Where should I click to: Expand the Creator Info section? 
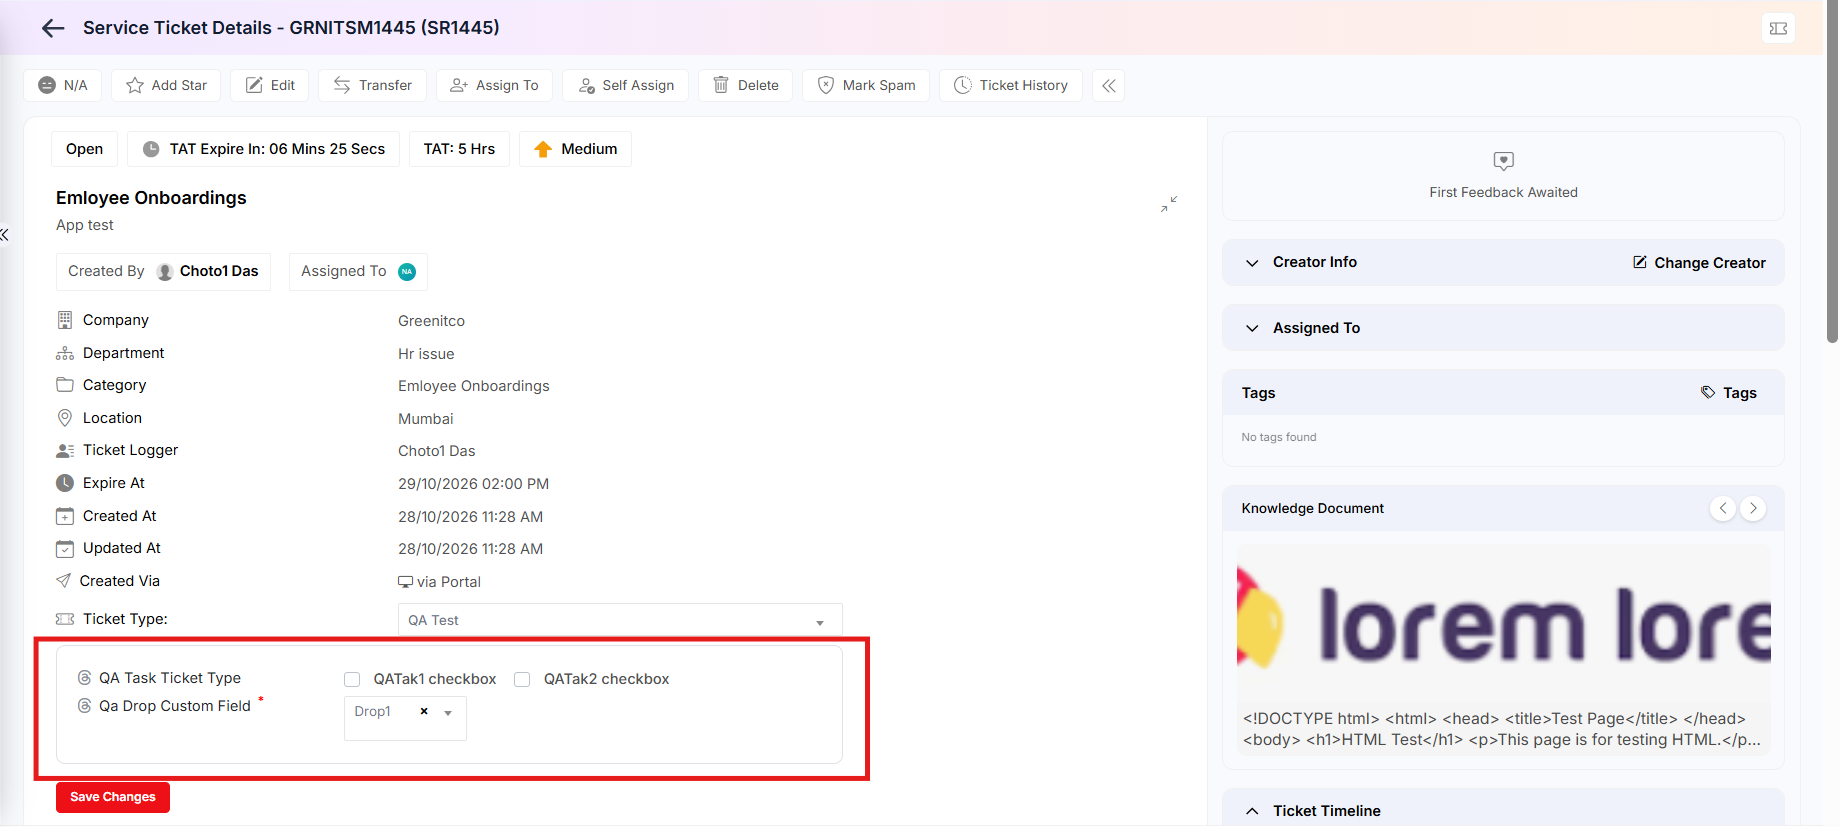pyautogui.click(x=1252, y=263)
